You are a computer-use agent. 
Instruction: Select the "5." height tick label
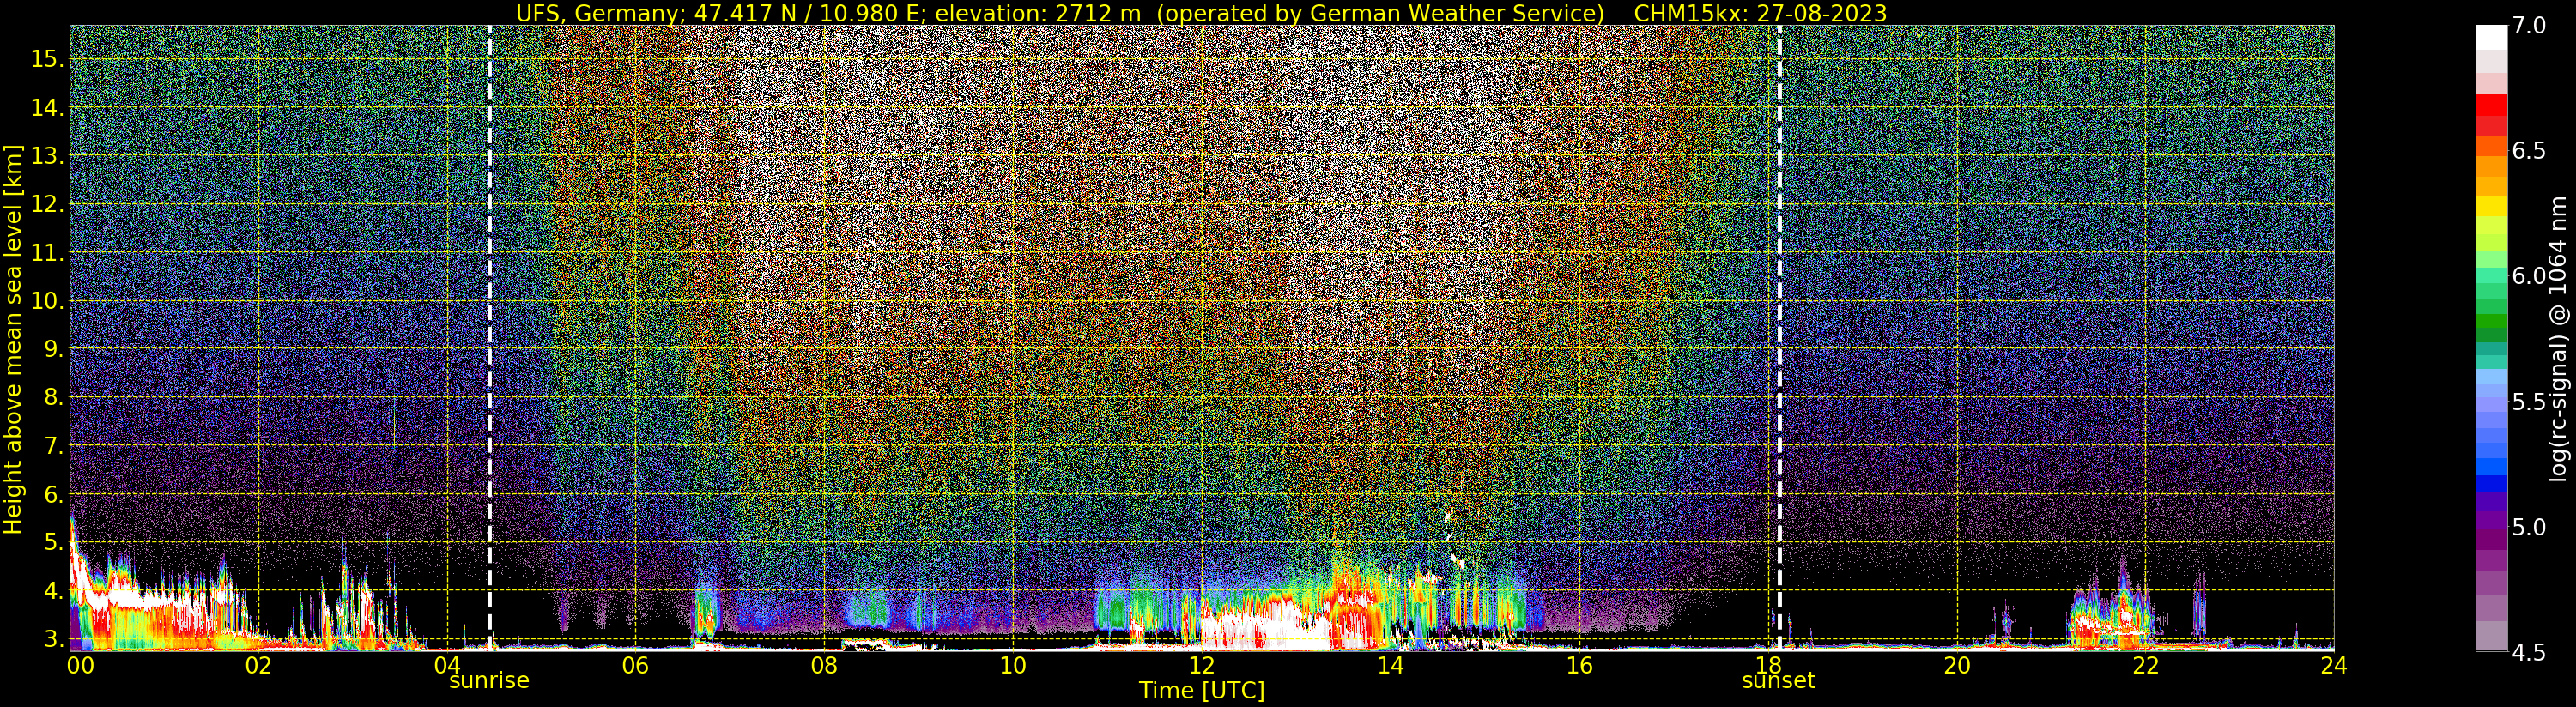coord(54,542)
